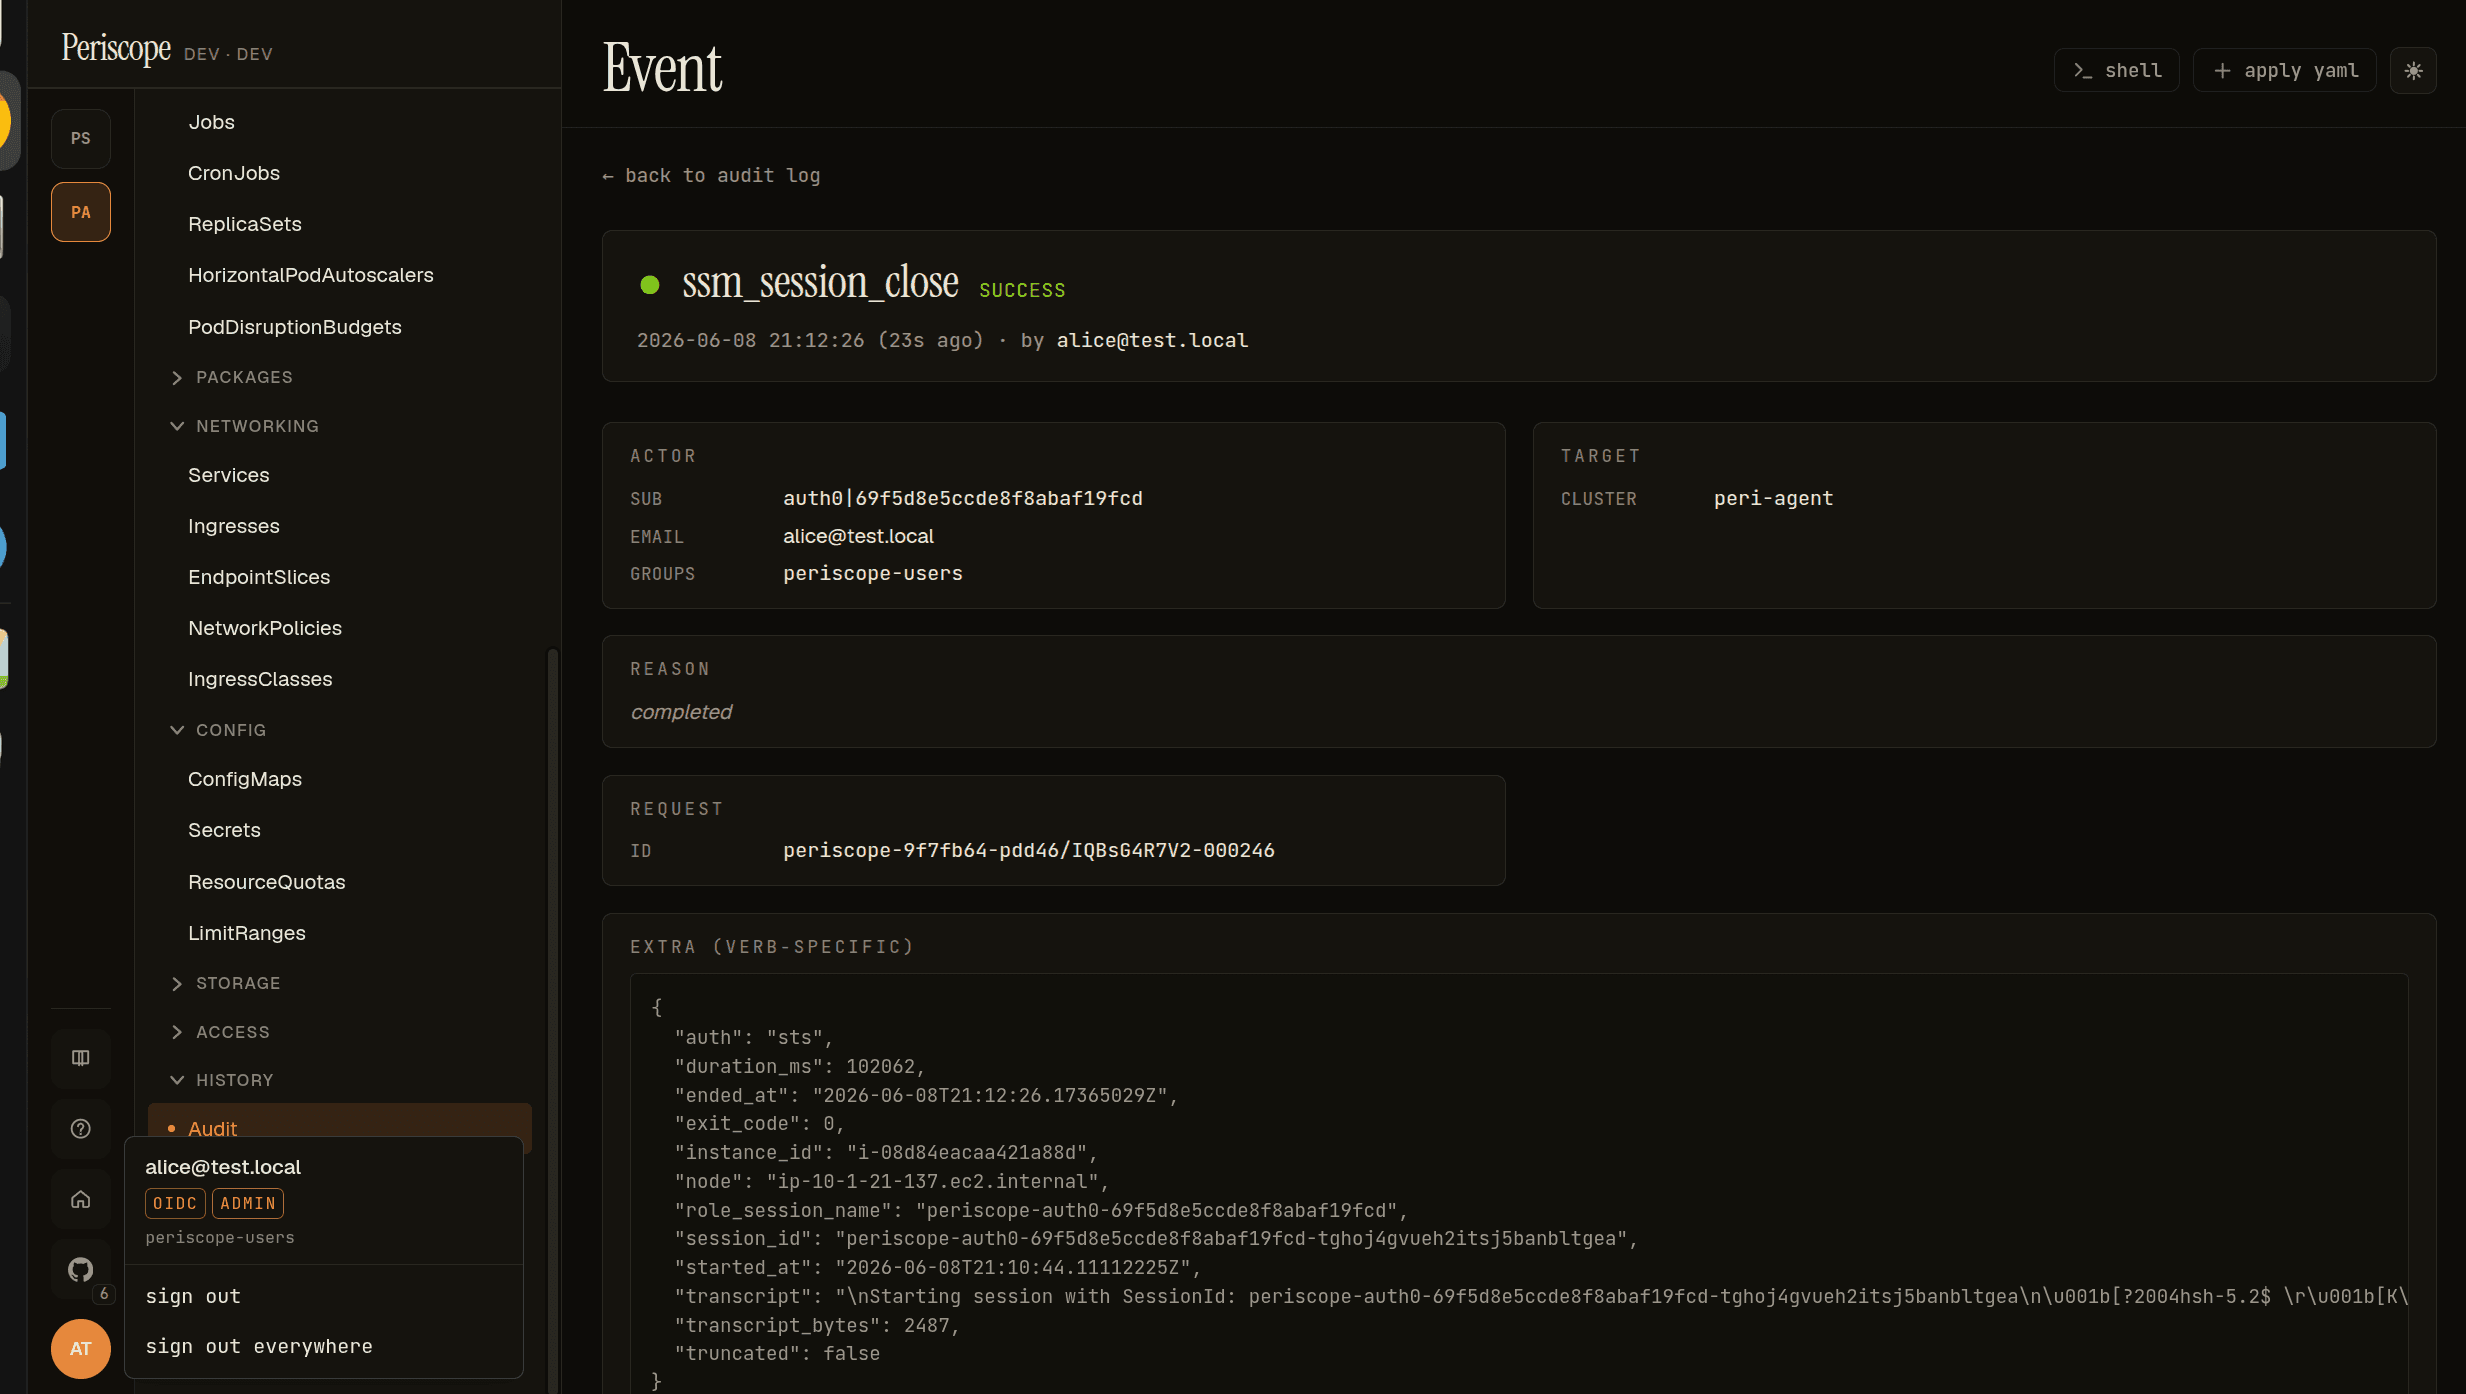Click the Periscope logo

click(x=116, y=48)
